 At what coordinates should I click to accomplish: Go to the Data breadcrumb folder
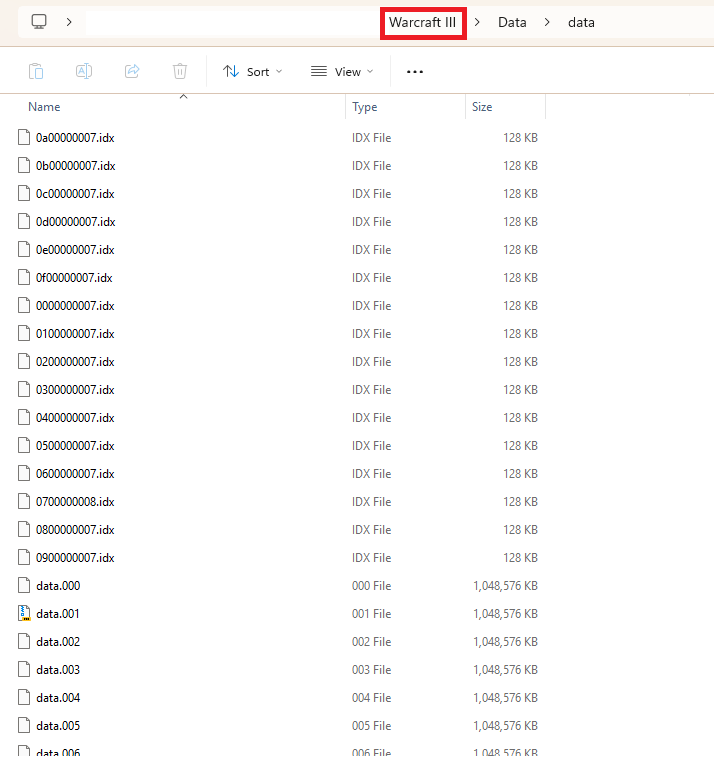point(512,23)
